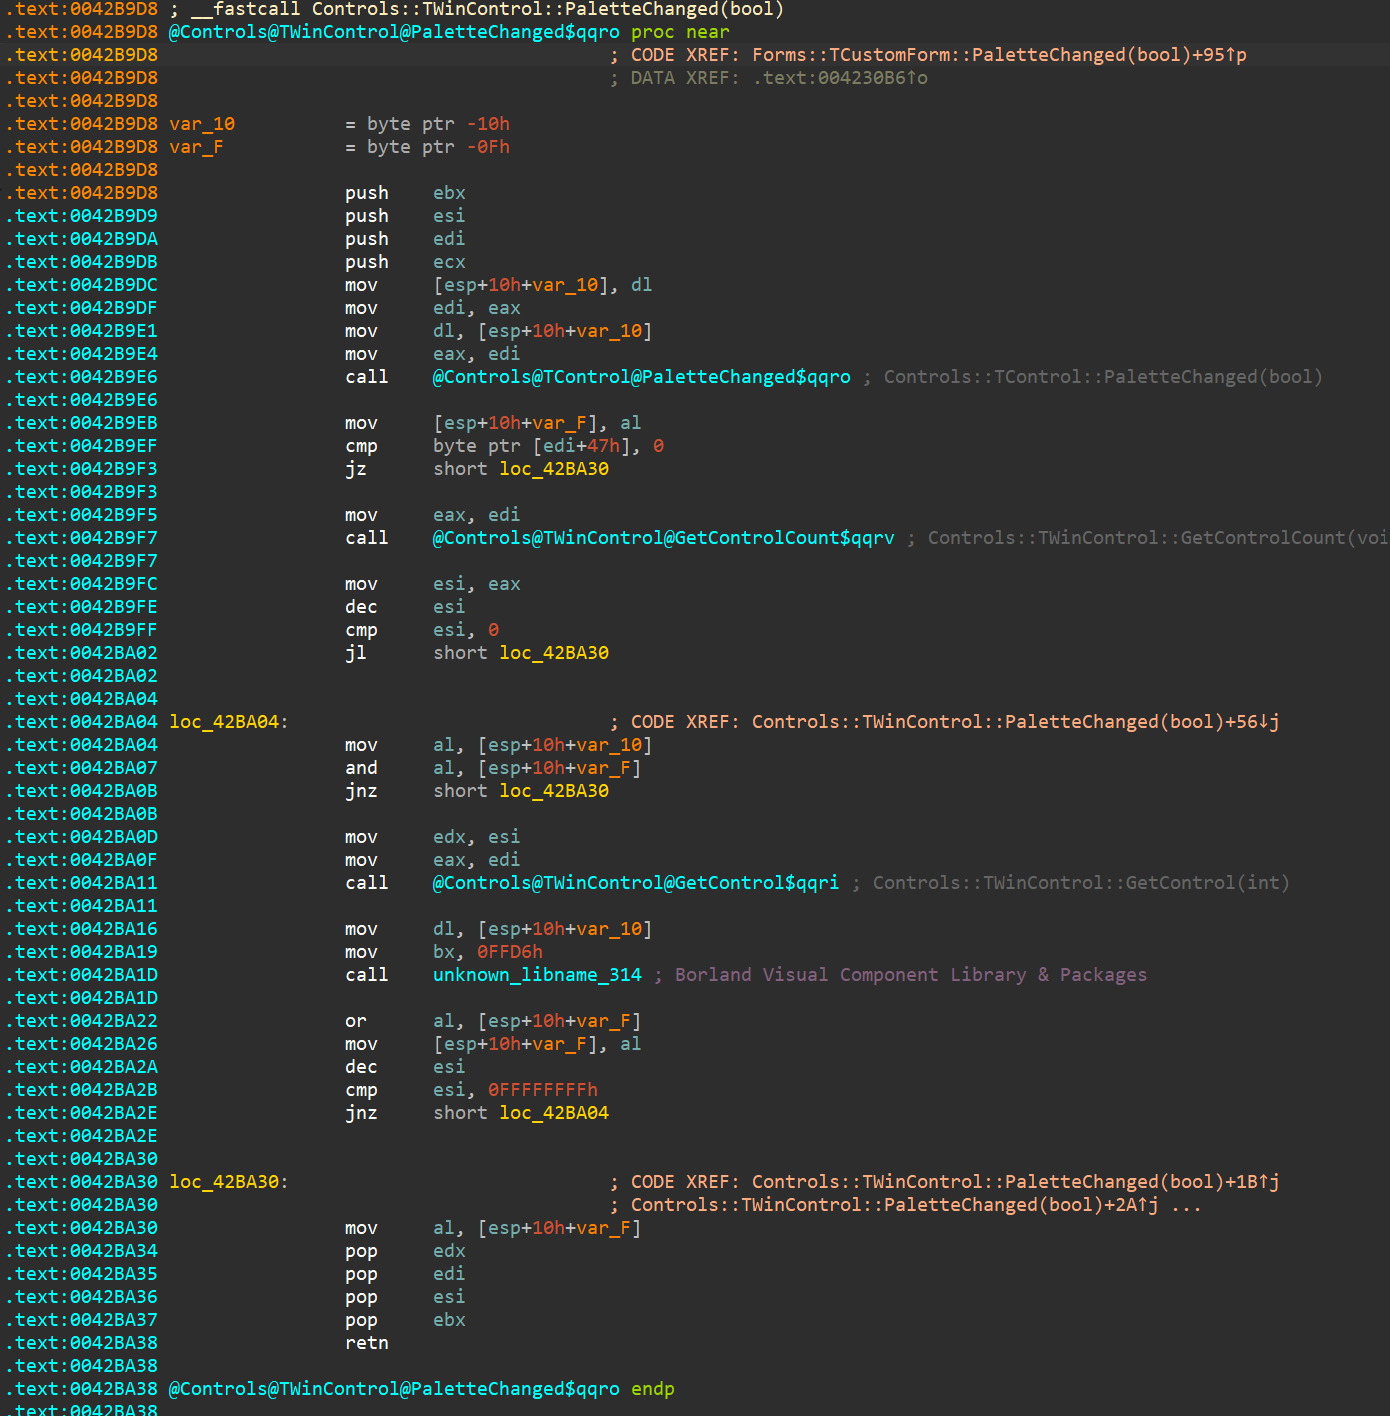Follow the PaletteChanged(bool)+1B code xref
The width and height of the screenshot is (1390, 1416).
(x=1015, y=1182)
